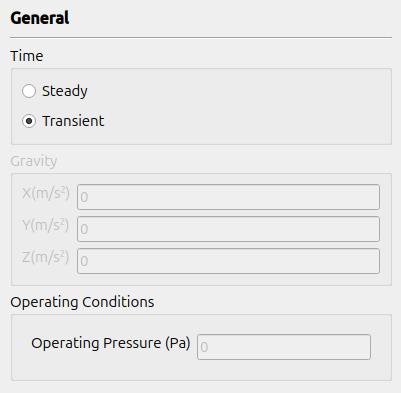Screen dimensions: 401x393
Task: Click the zero value in X gravity field
Action: (84, 197)
